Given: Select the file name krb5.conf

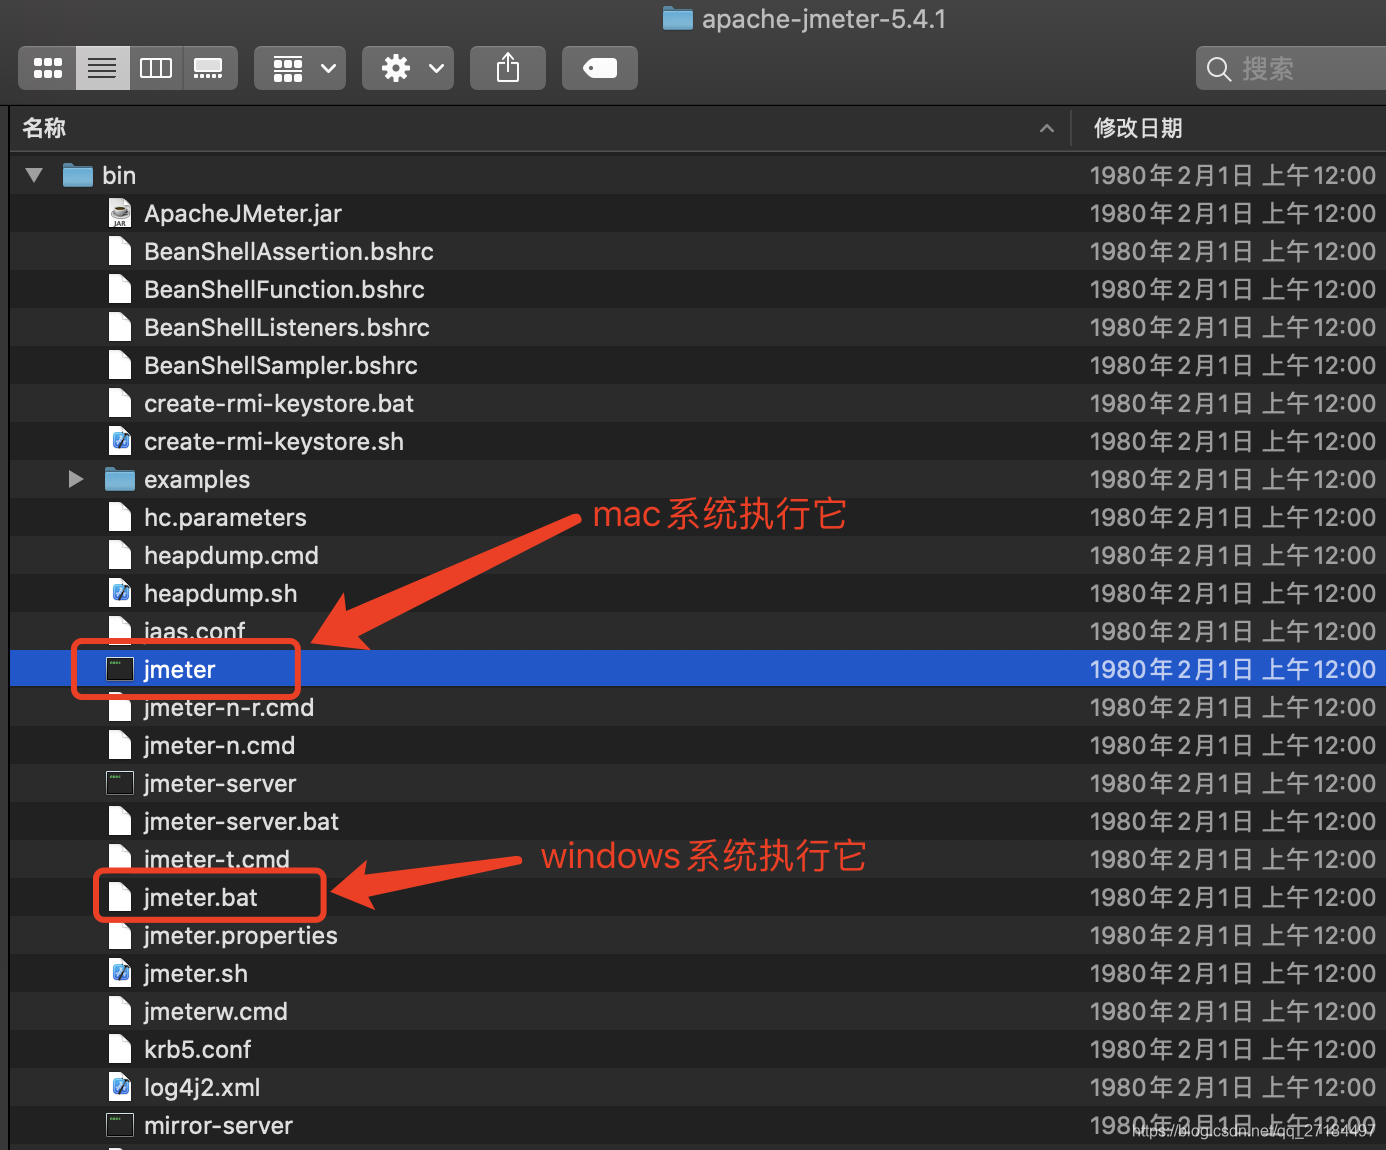Looking at the screenshot, I should (x=197, y=1049).
